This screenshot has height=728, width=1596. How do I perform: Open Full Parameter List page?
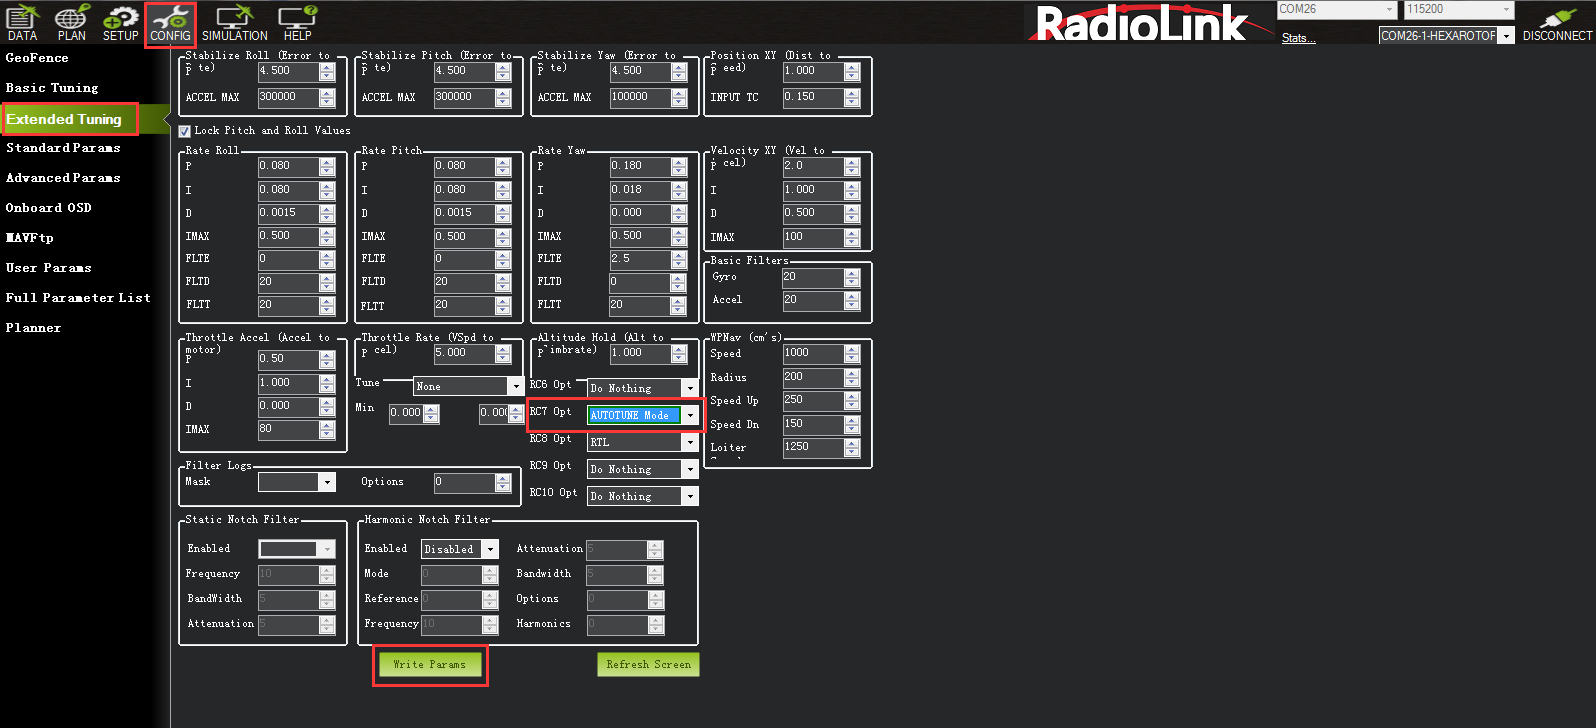pyautogui.click(x=78, y=298)
